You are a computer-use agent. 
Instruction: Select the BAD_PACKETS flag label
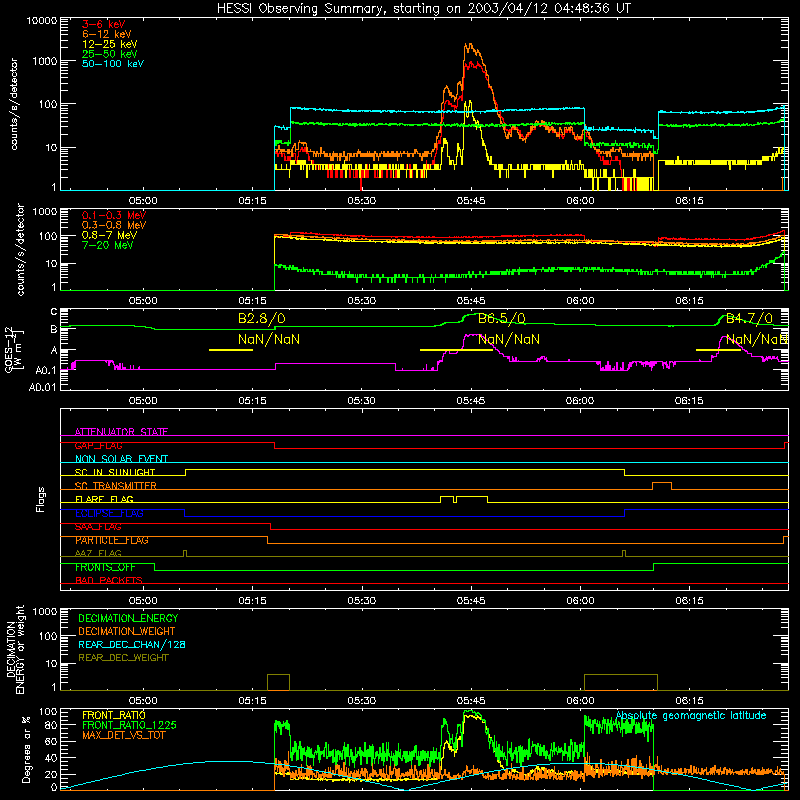[x=109, y=581]
